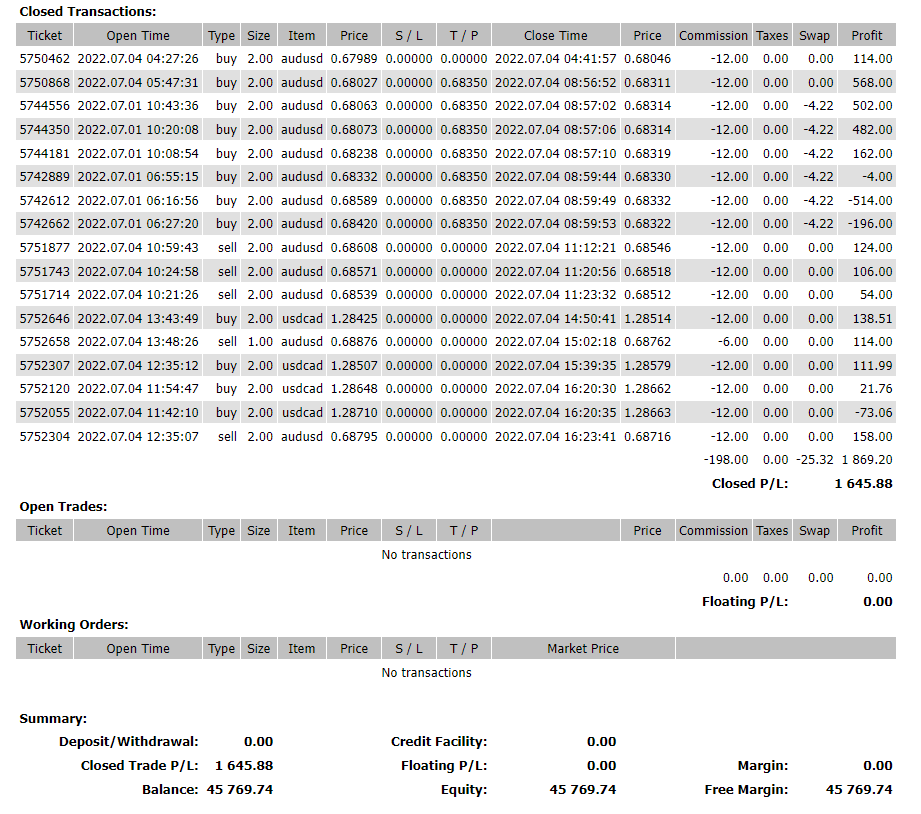Click profit value -73.06
This screenshot has height=814, width=921.
click(x=873, y=413)
